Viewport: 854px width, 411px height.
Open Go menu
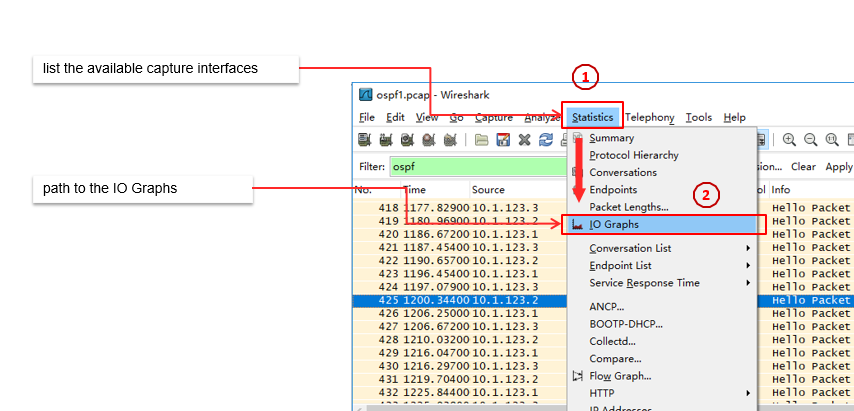456,118
